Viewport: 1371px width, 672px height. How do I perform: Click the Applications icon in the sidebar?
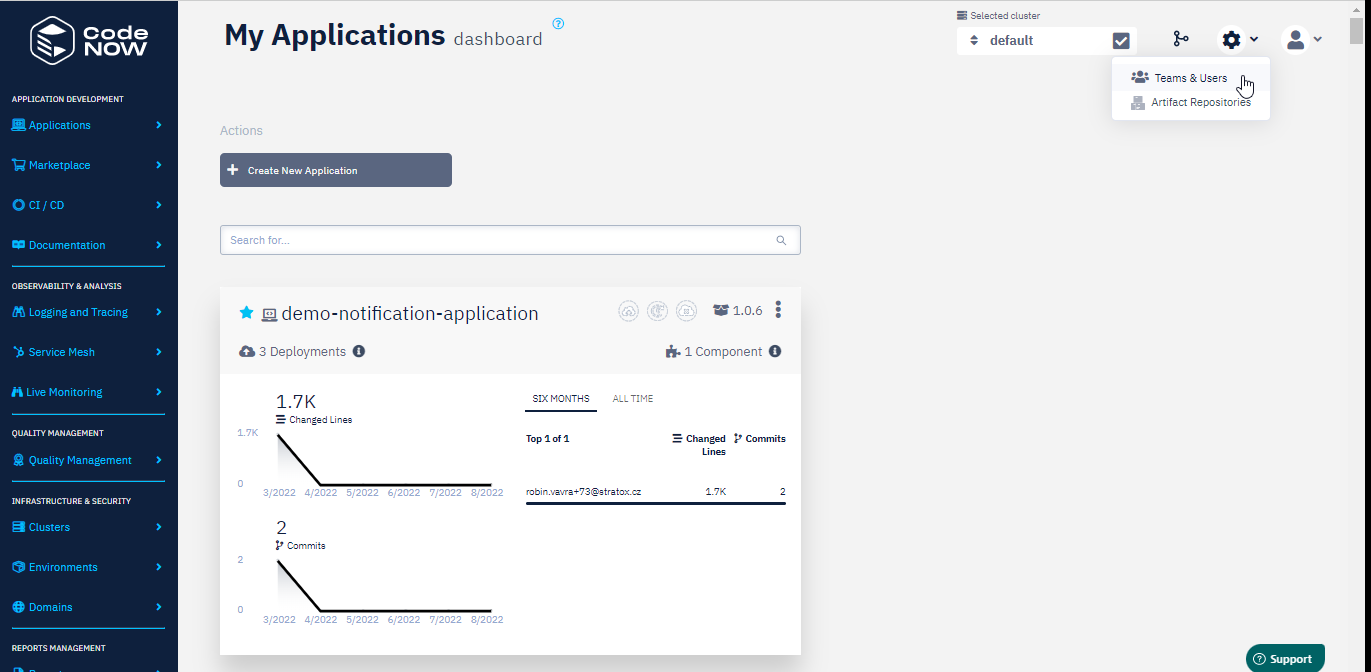point(18,125)
